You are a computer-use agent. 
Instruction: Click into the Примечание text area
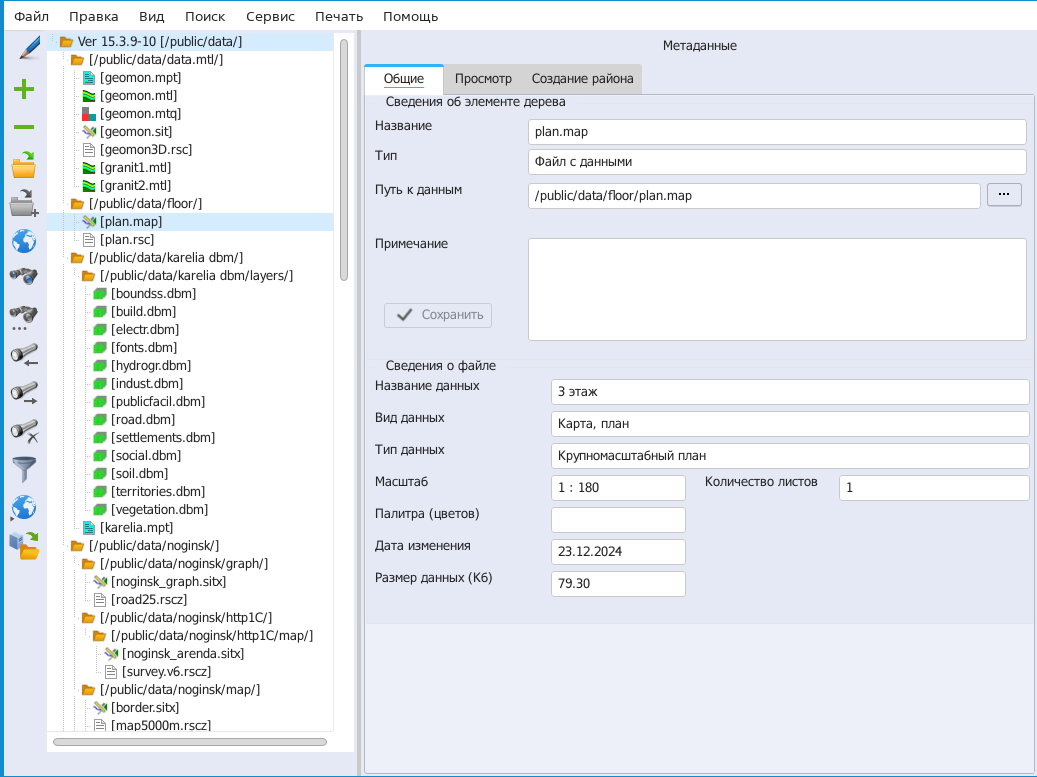[x=776, y=289]
